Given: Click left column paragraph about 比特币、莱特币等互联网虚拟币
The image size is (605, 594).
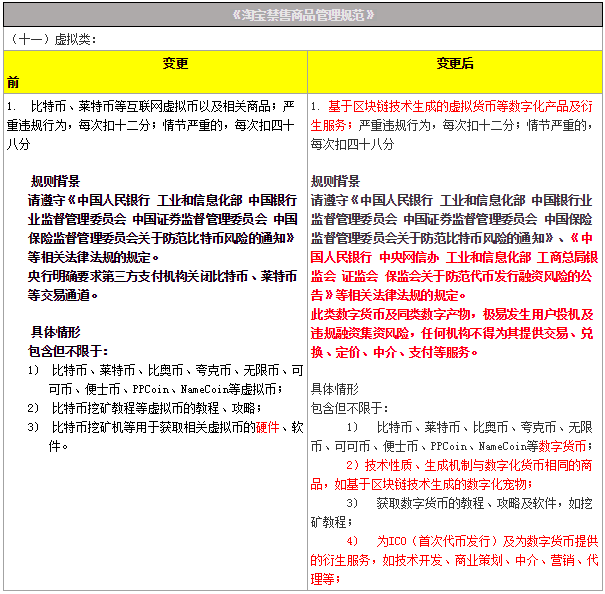Looking at the screenshot, I should 150,124.
